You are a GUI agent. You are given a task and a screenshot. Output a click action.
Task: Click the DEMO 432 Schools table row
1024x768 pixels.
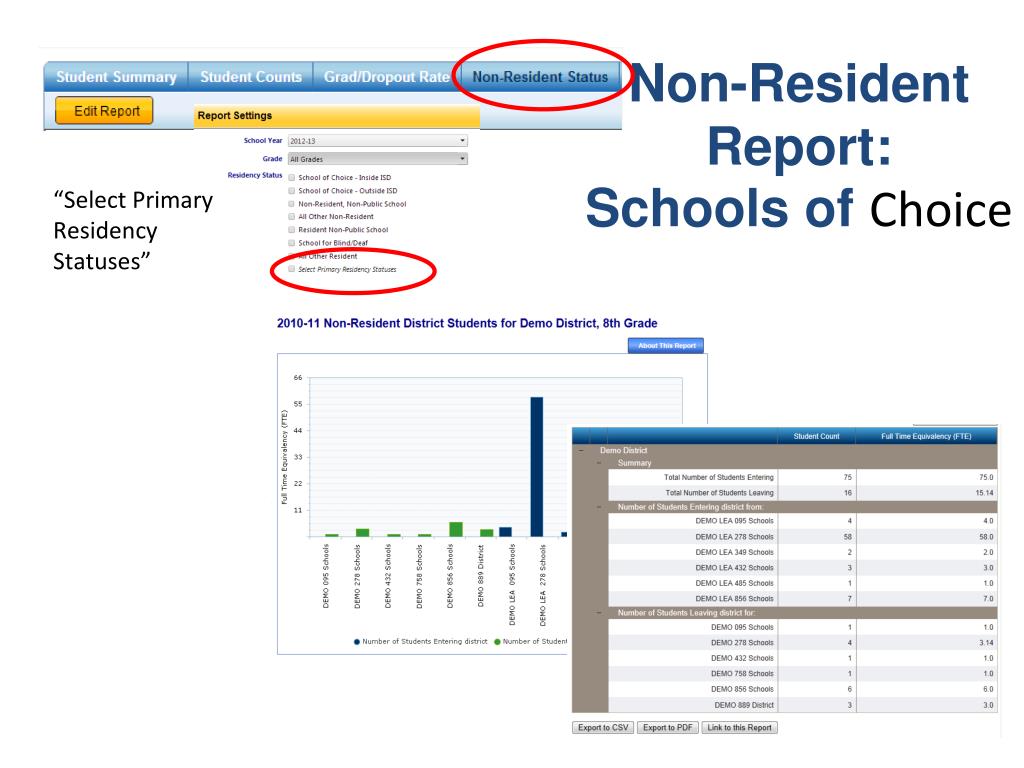pyautogui.click(x=803, y=658)
